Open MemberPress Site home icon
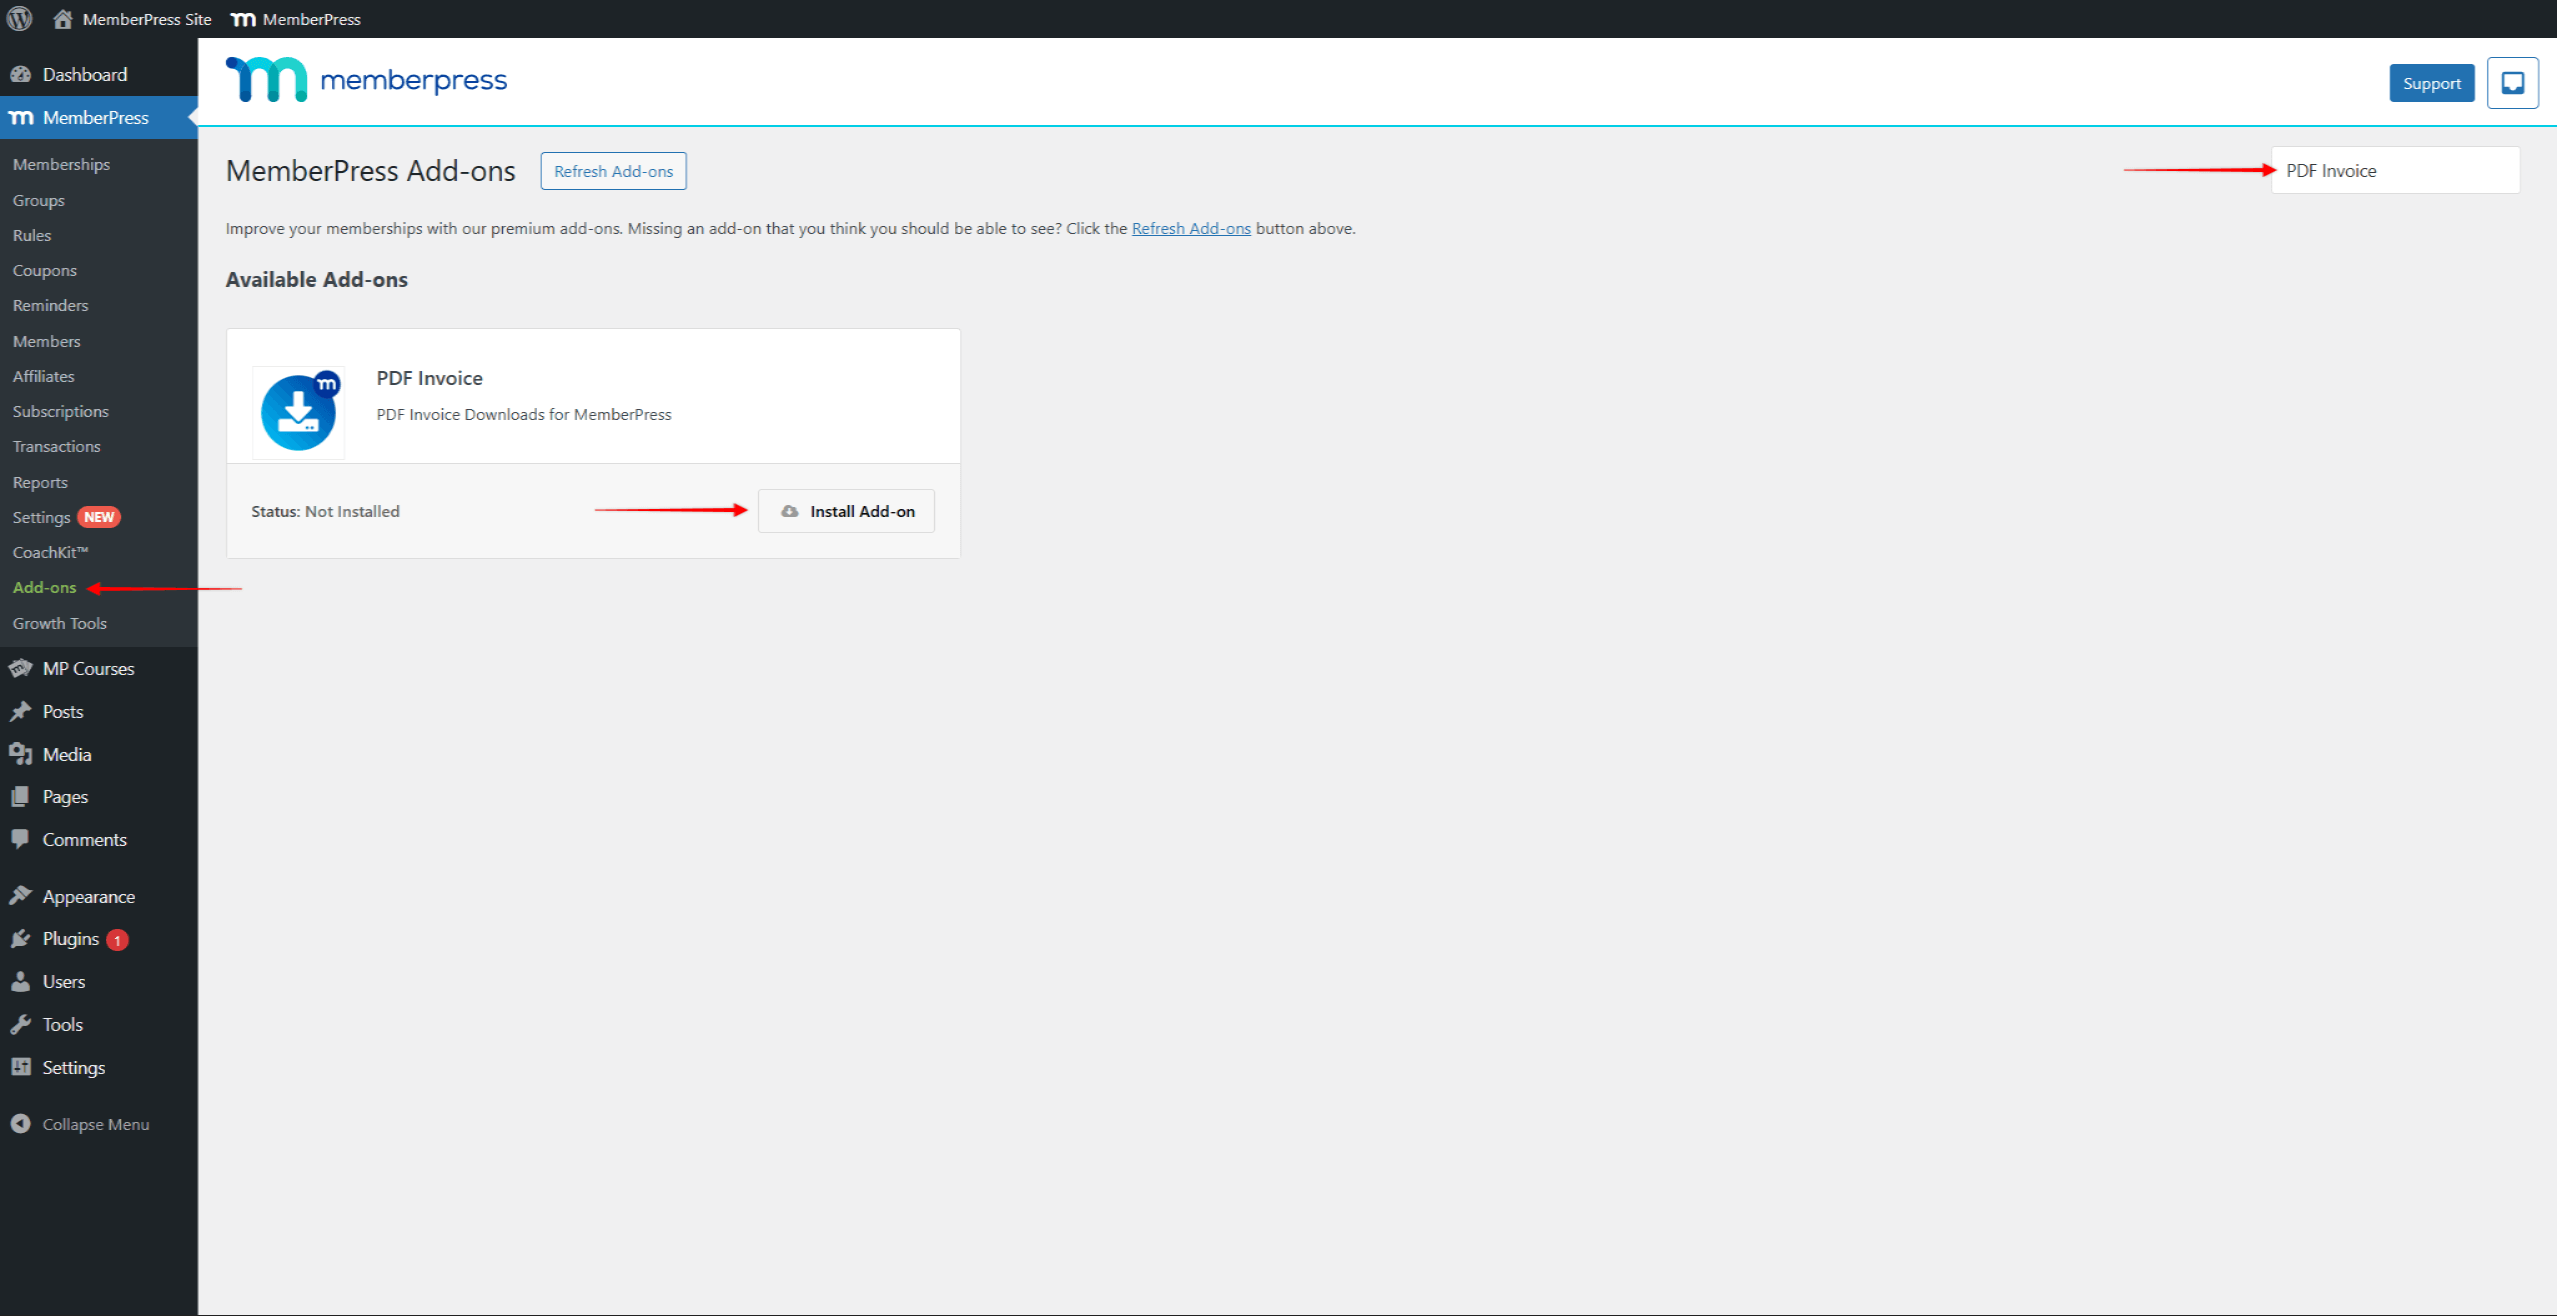 tap(63, 19)
